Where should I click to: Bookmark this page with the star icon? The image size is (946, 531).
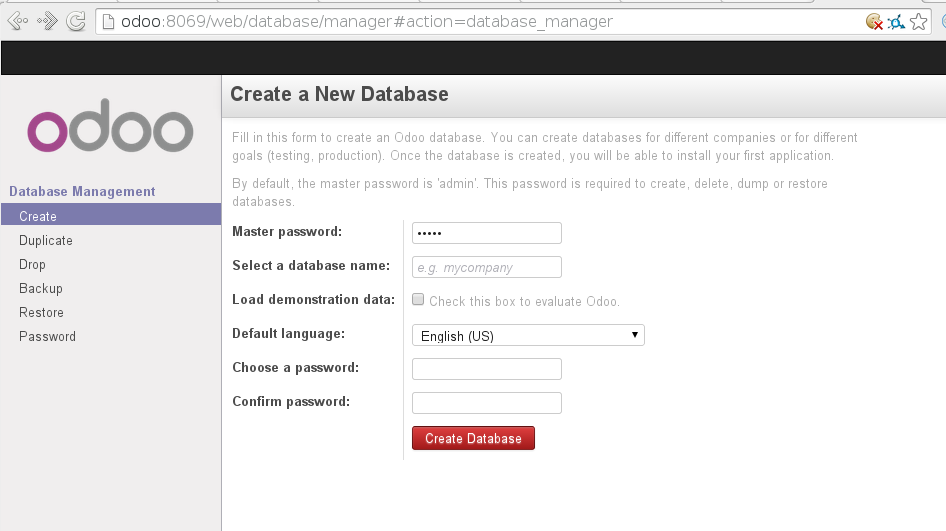[x=918, y=21]
